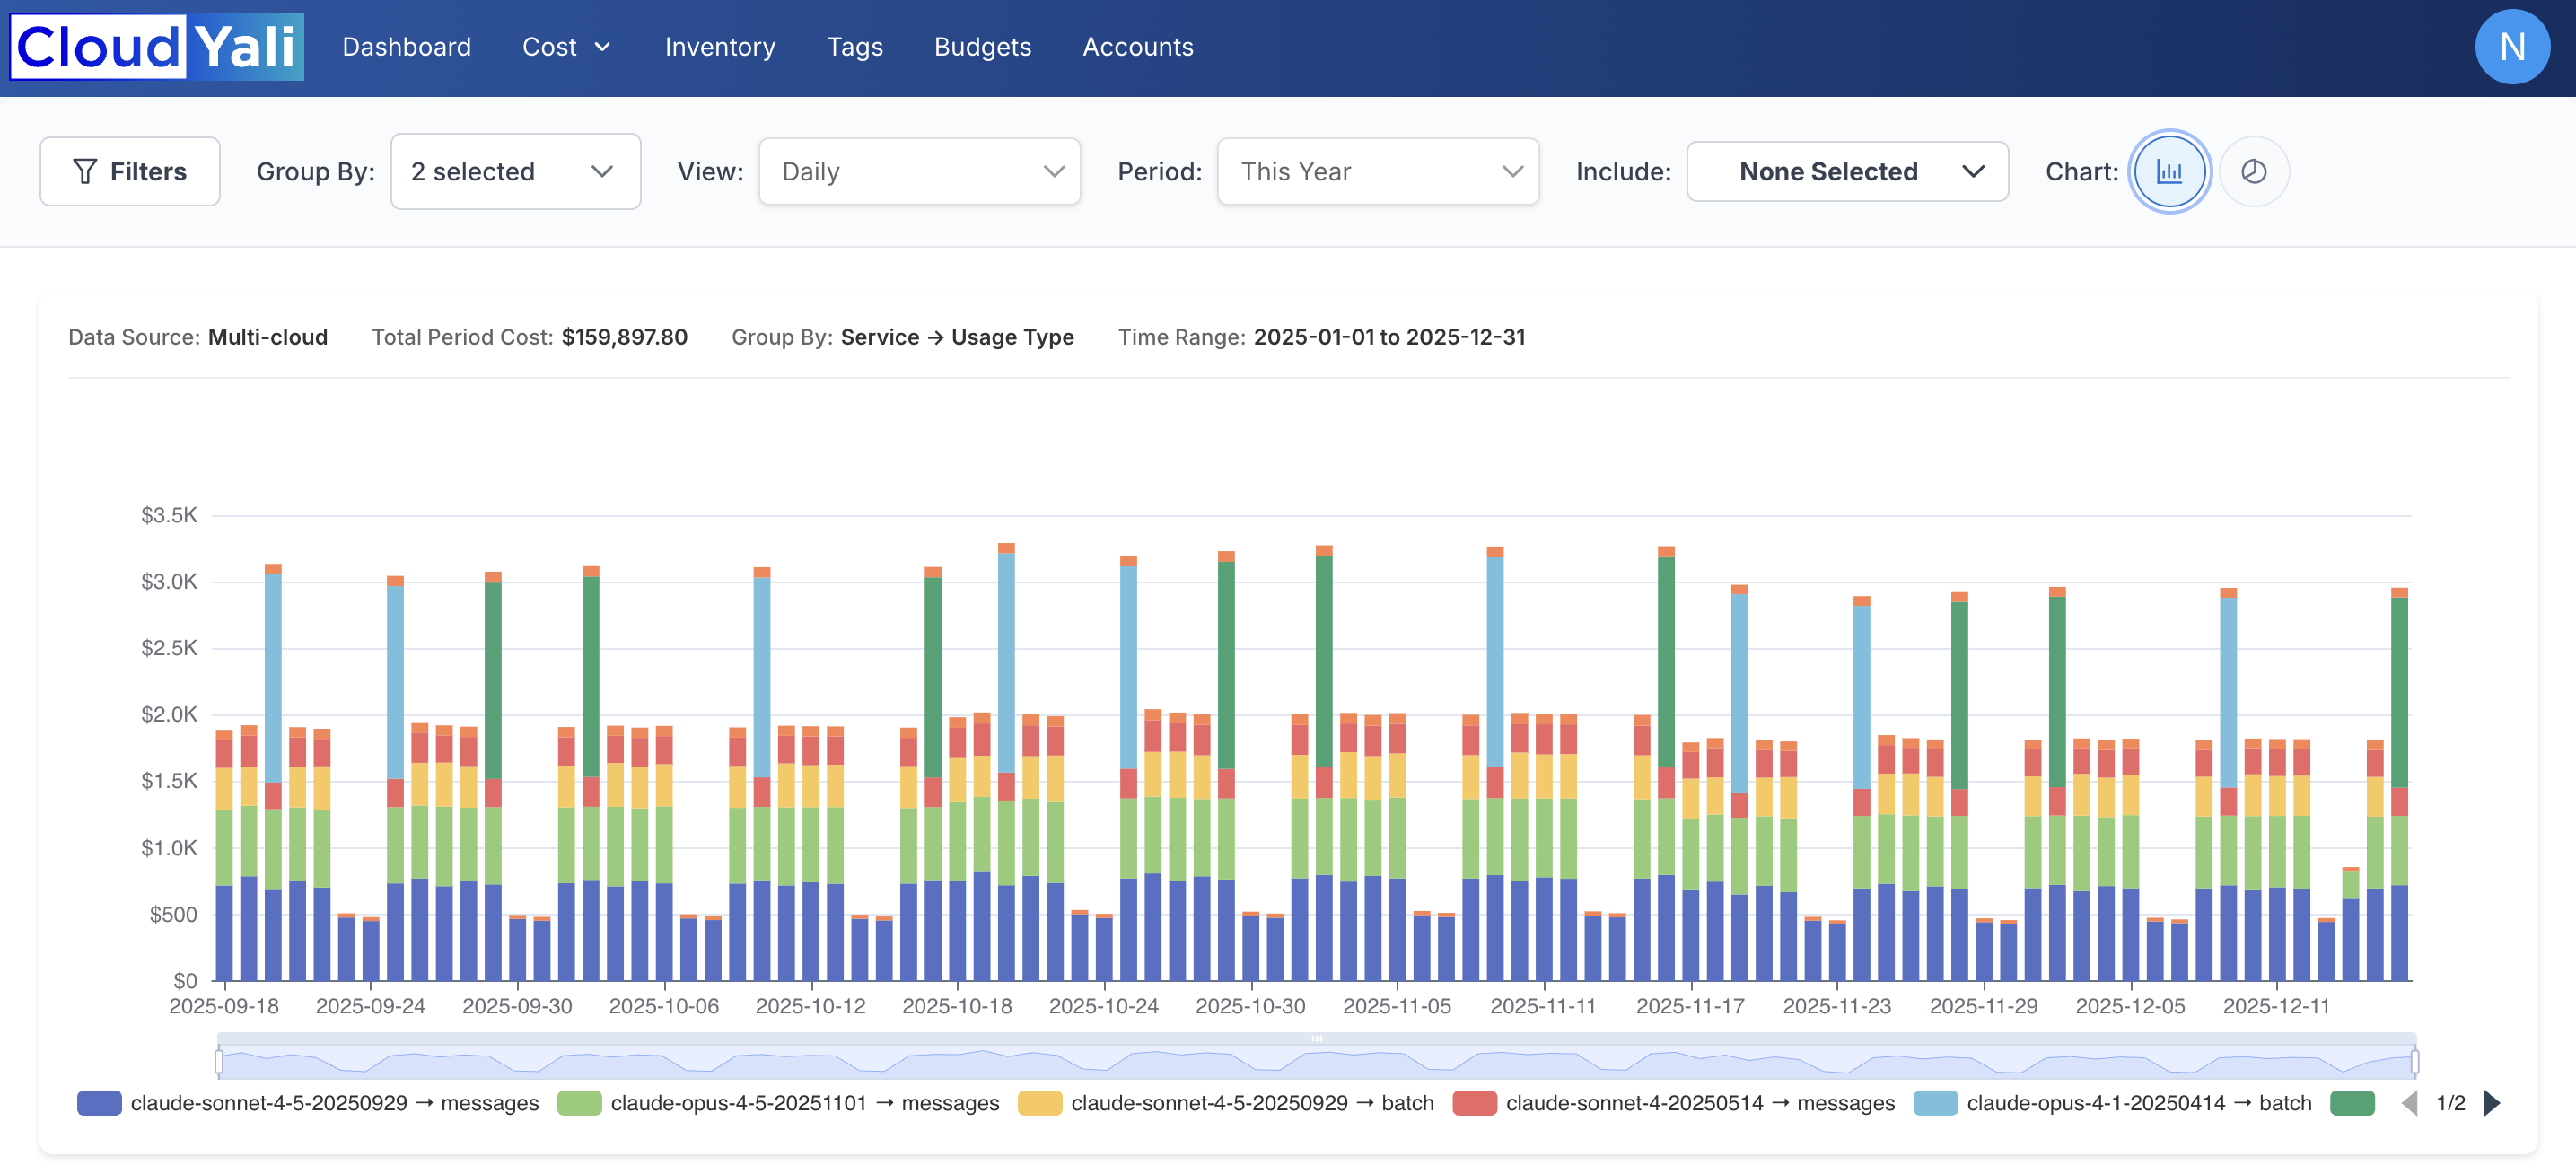Screen dimensions: 2576x1174
Task: Open the user avatar N menu
Action: (x=2511, y=46)
